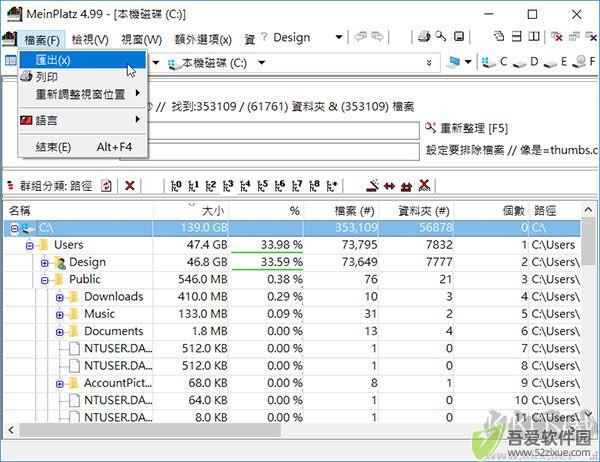Click the save disk toolbar icon

click(x=459, y=37)
